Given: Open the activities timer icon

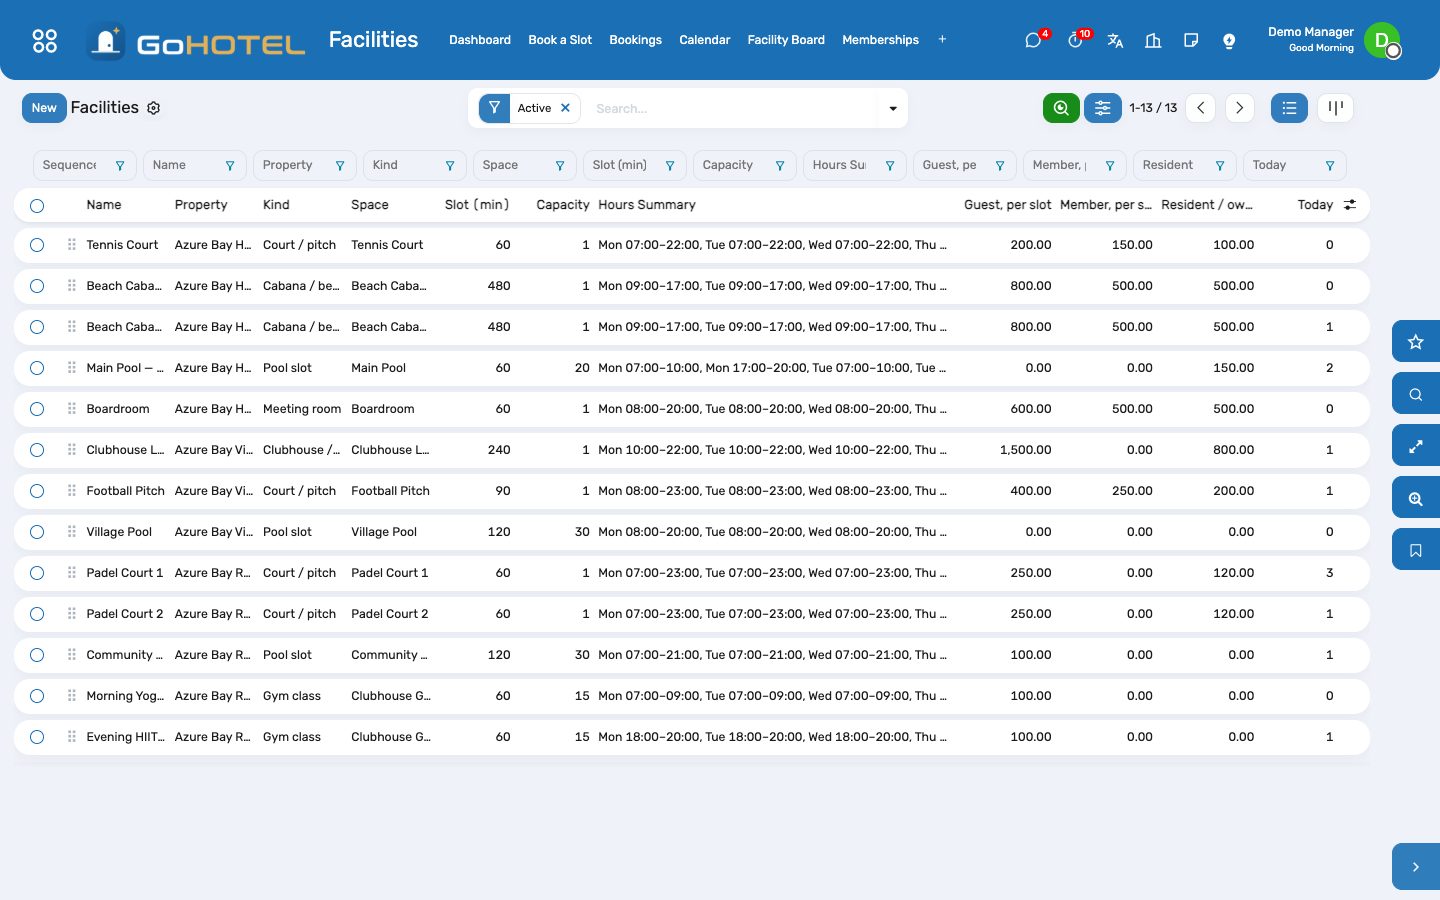Looking at the screenshot, I should click(x=1075, y=40).
